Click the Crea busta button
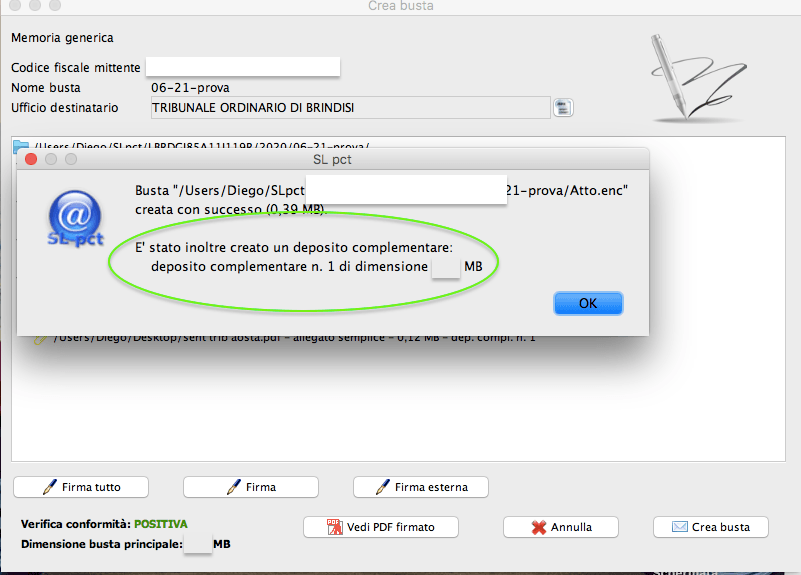 tap(711, 527)
